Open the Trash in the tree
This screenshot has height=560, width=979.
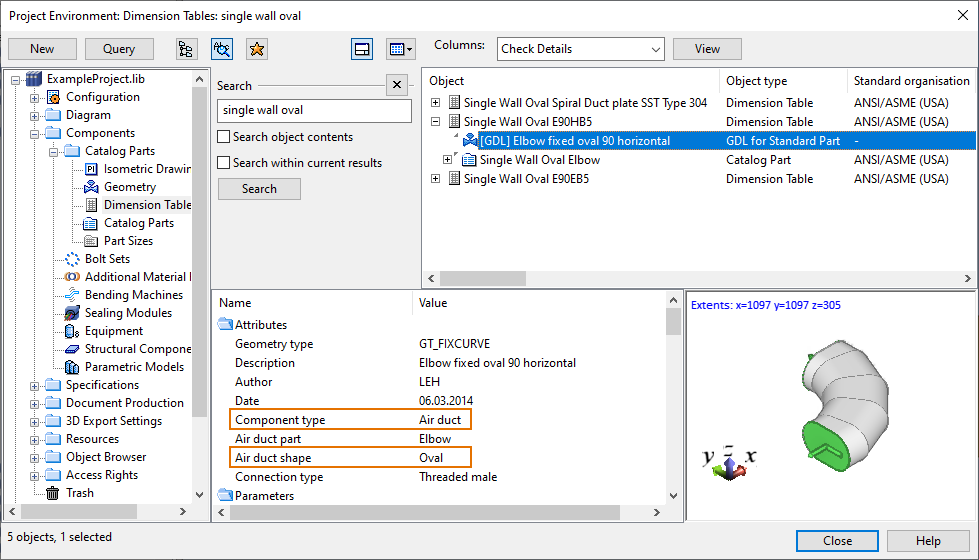pos(79,493)
